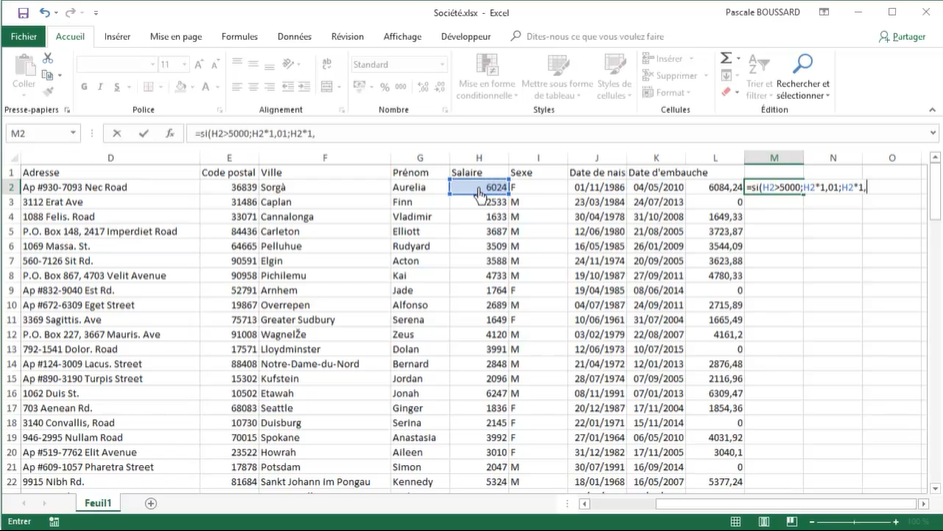The image size is (943, 531).
Task: Switch to Page Layout view in status bar
Action: point(764,521)
